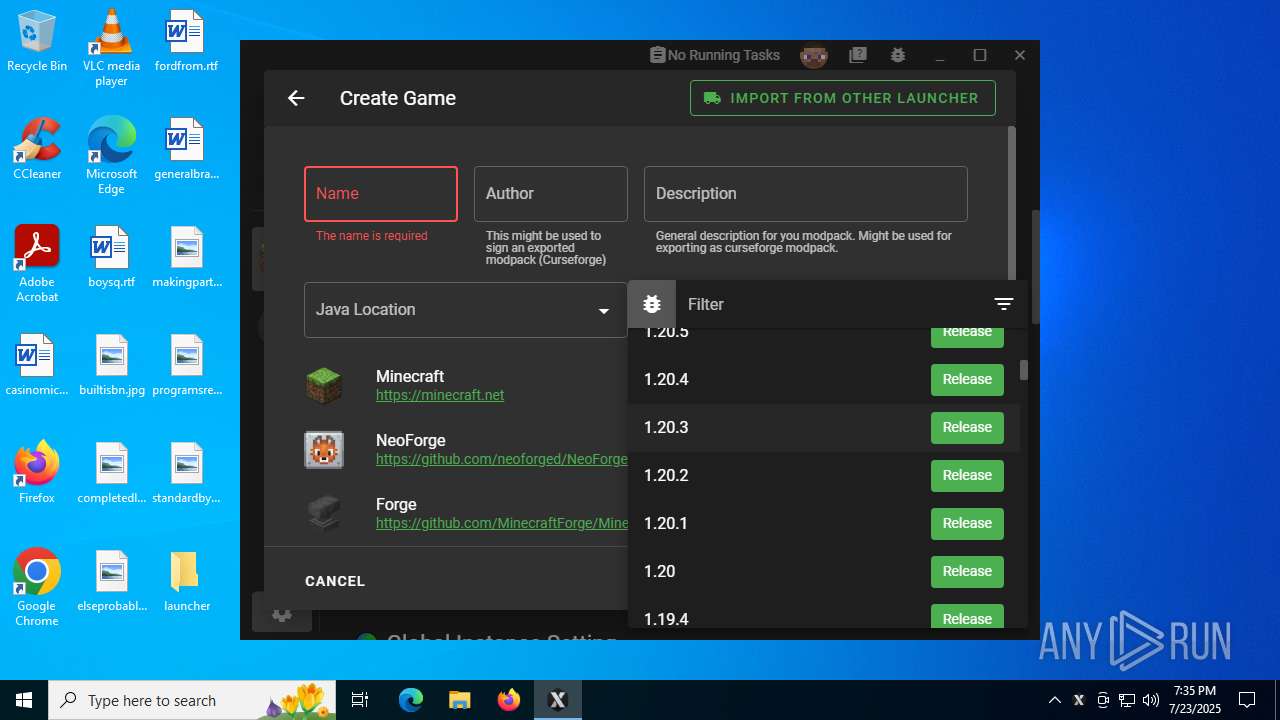Open Microsoft Edge desktop shortcut
Screen dimensions: 1280x720
click(111, 155)
